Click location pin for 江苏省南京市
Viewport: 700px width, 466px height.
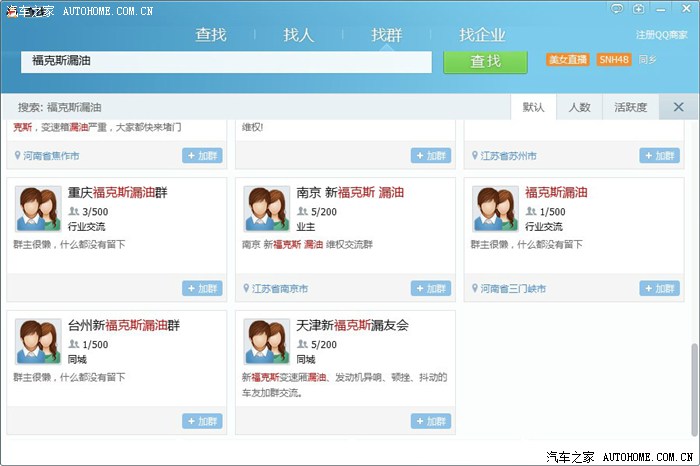tap(246, 289)
